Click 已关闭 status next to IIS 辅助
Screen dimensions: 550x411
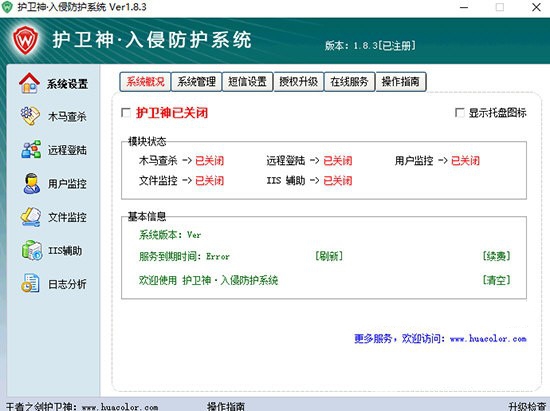pos(338,181)
